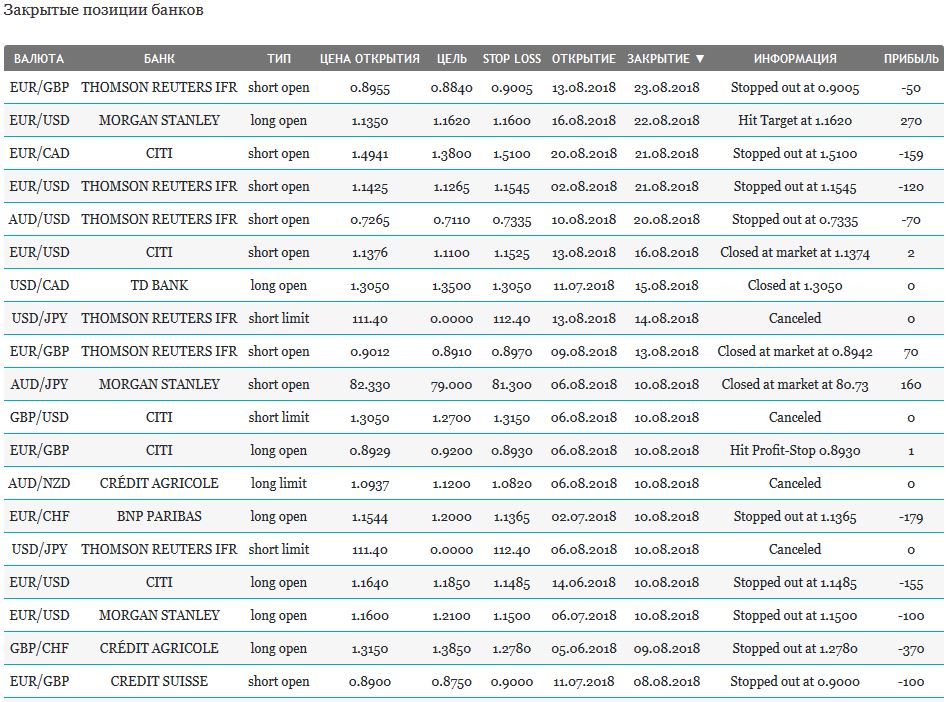Screen dimensions: 947x702
Task: Select the BNP PARIBAS bank entry
Action: click(159, 516)
